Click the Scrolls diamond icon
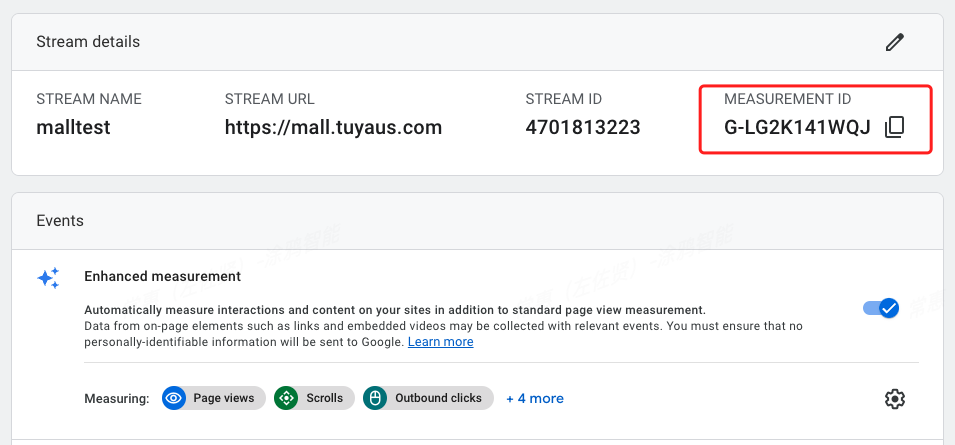Screen dimensions: 955x445 [286, 398]
